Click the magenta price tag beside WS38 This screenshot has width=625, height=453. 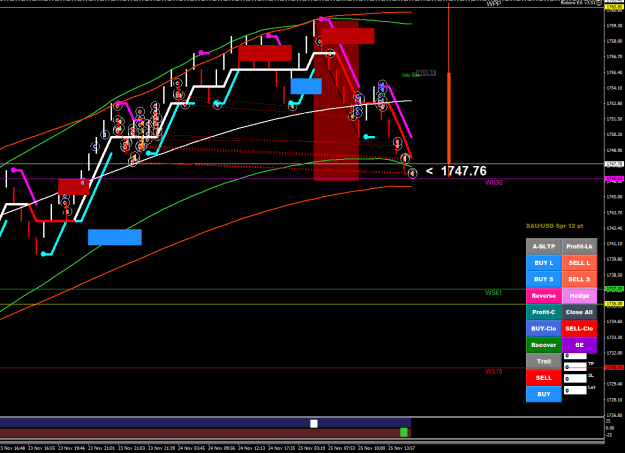tap(614, 179)
